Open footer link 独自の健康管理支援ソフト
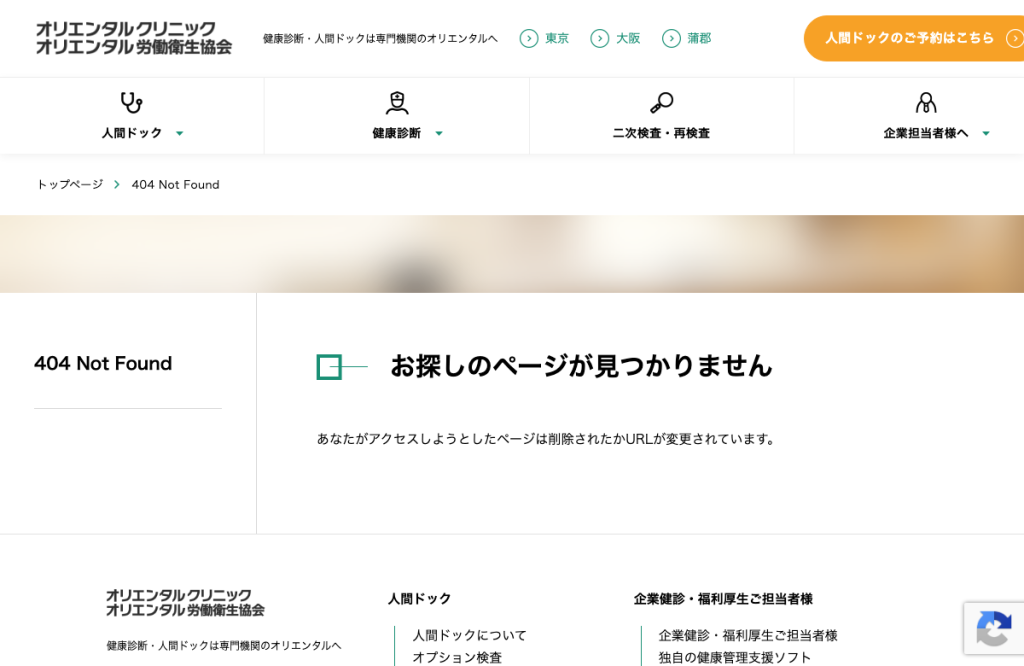Image resolution: width=1024 pixels, height=666 pixels. click(x=735, y=658)
